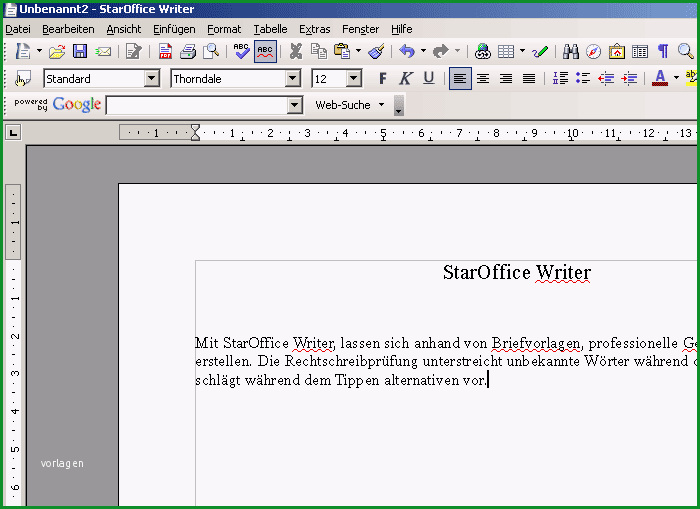
Task: Send document as e-mail icon
Action: 103,52
